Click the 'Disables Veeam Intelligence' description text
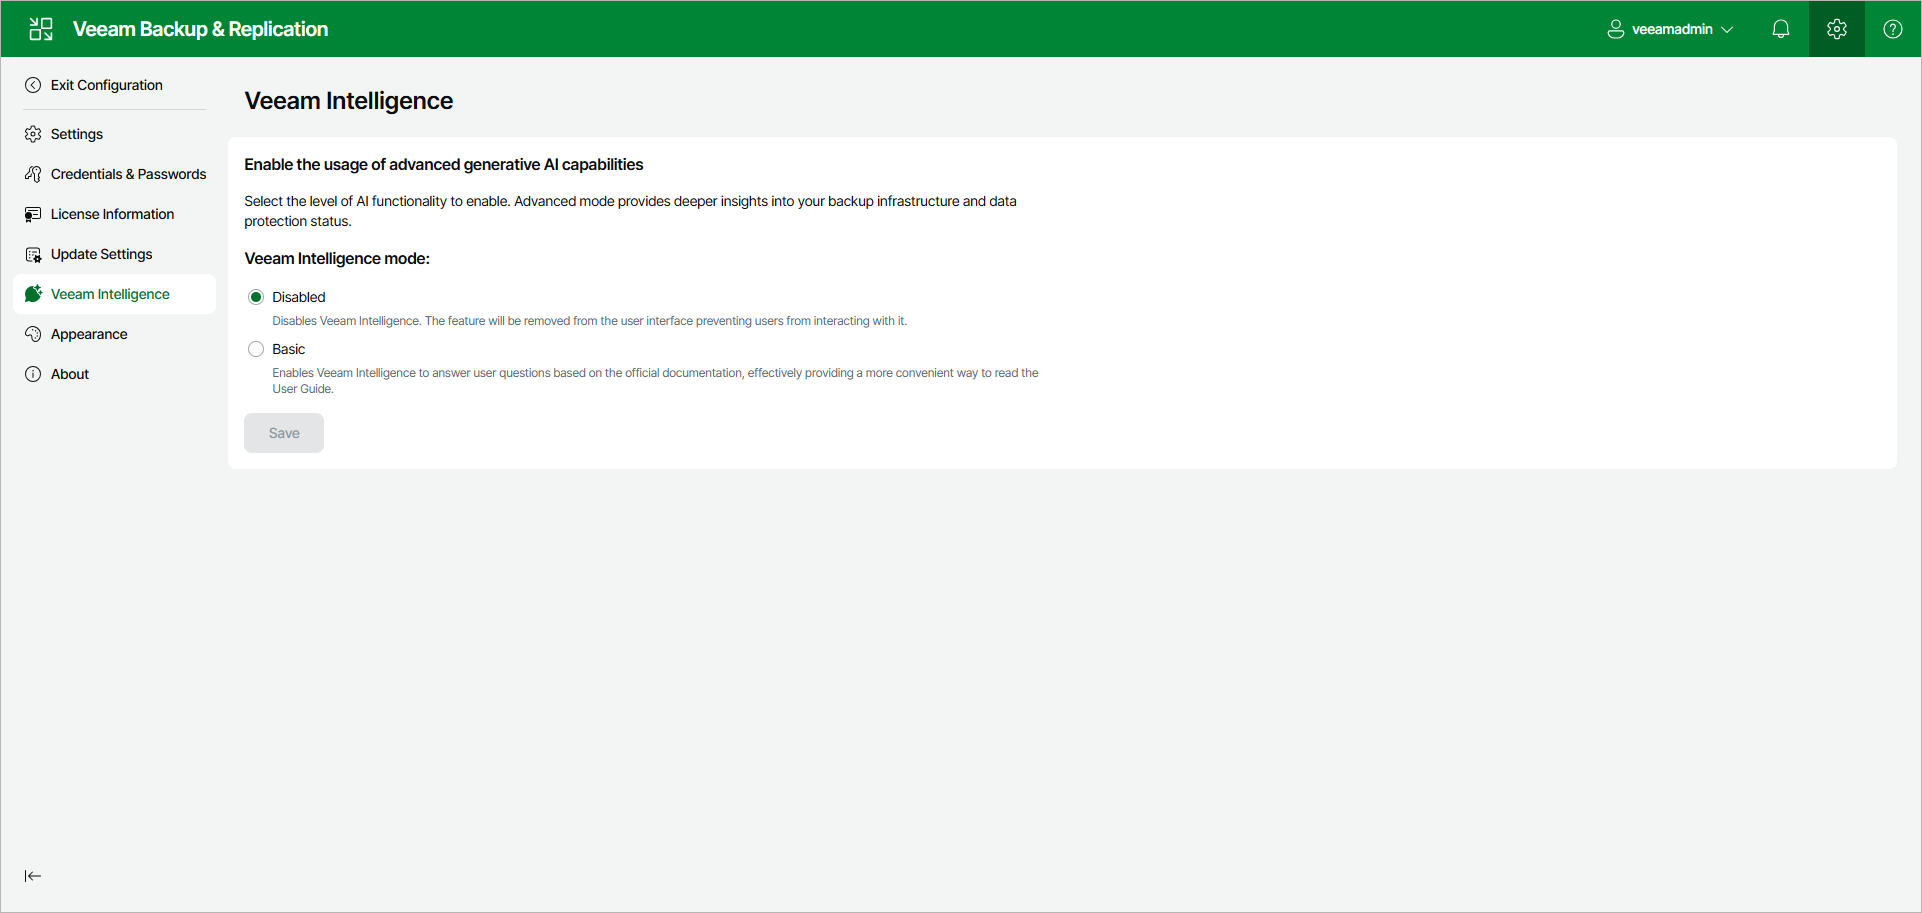Screen dimensions: 1922x913 590,321
